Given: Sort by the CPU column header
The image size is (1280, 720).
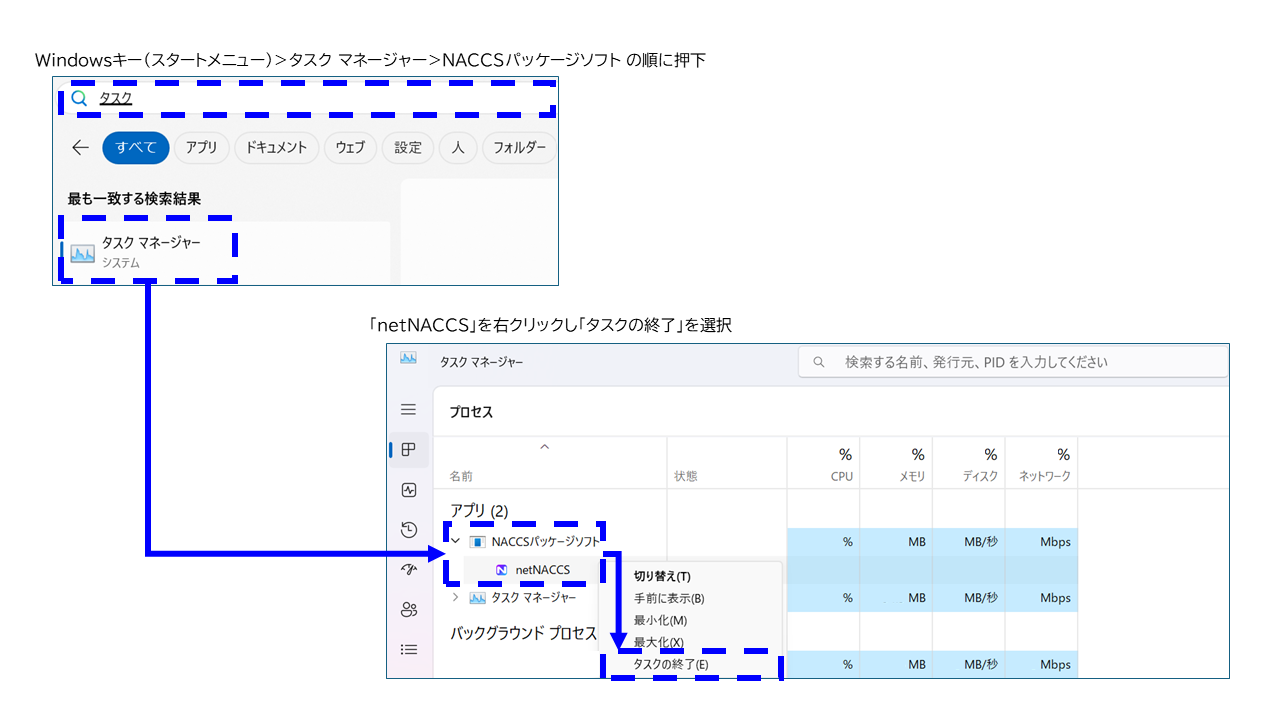Looking at the screenshot, I should pos(841,465).
